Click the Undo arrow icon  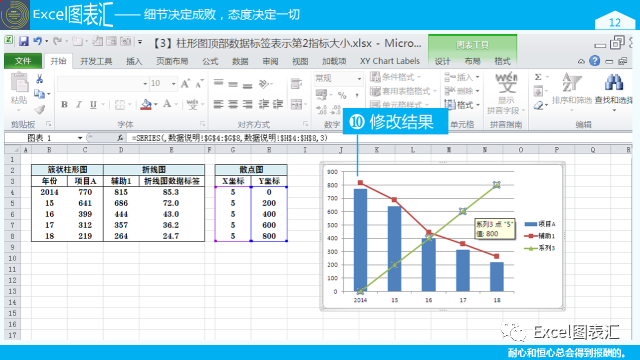(x=38, y=41)
